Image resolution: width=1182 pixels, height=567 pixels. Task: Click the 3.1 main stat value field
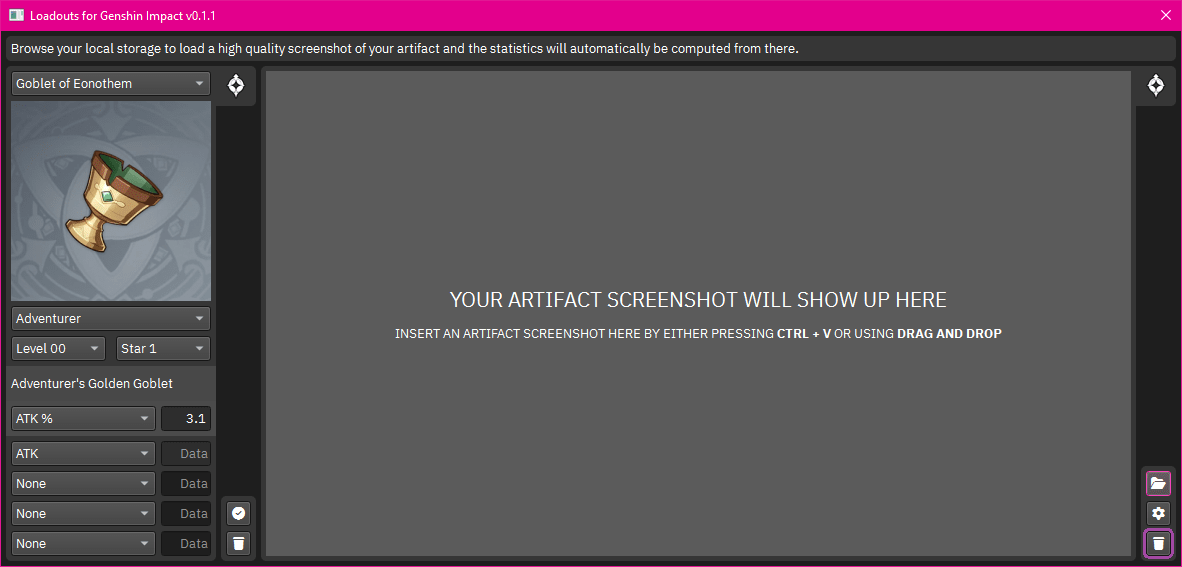(x=186, y=418)
